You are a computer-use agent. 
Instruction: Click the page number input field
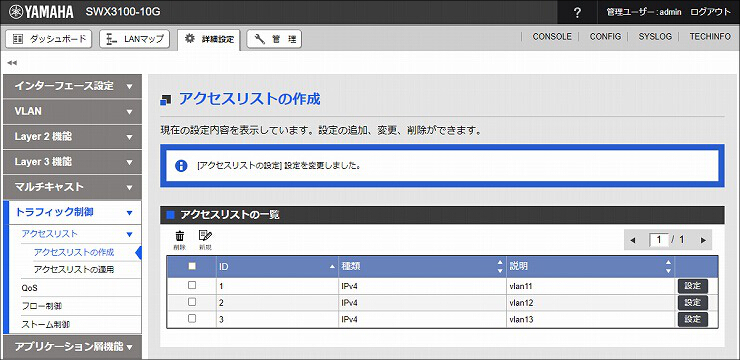click(659, 240)
